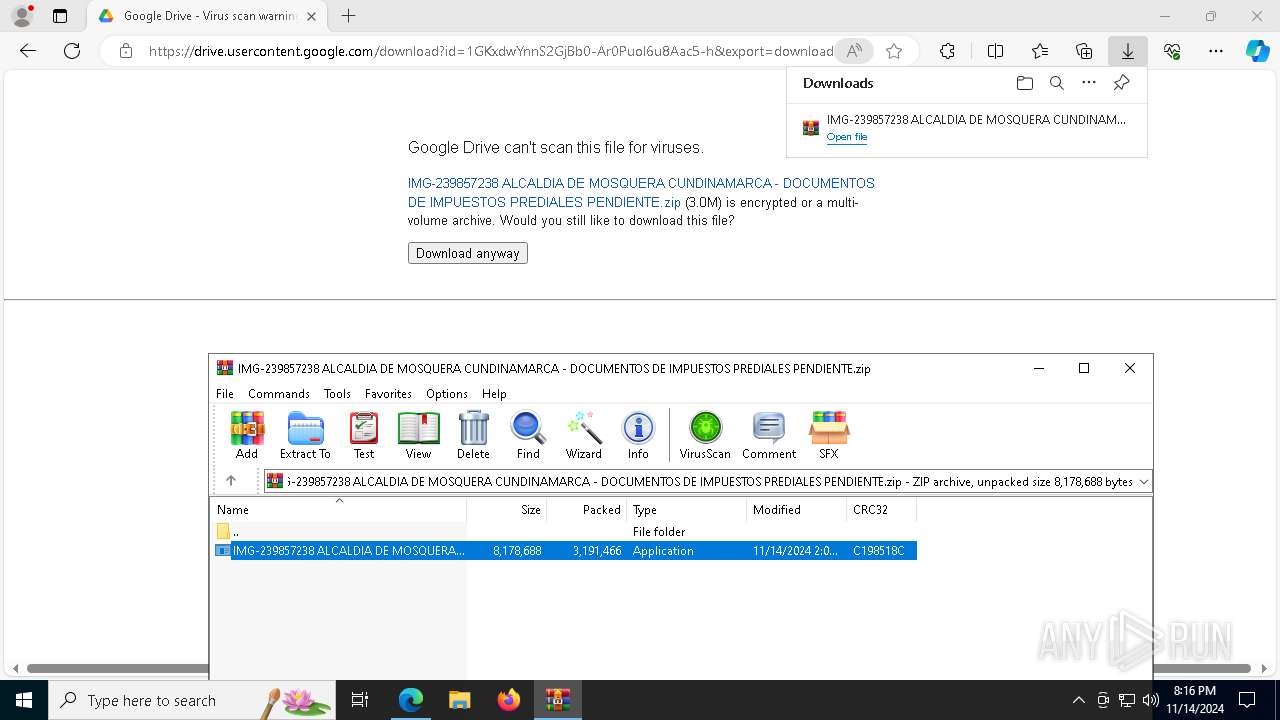The image size is (1280, 720).
Task: Open browser Extensions puzzle icon
Action: coord(947,51)
